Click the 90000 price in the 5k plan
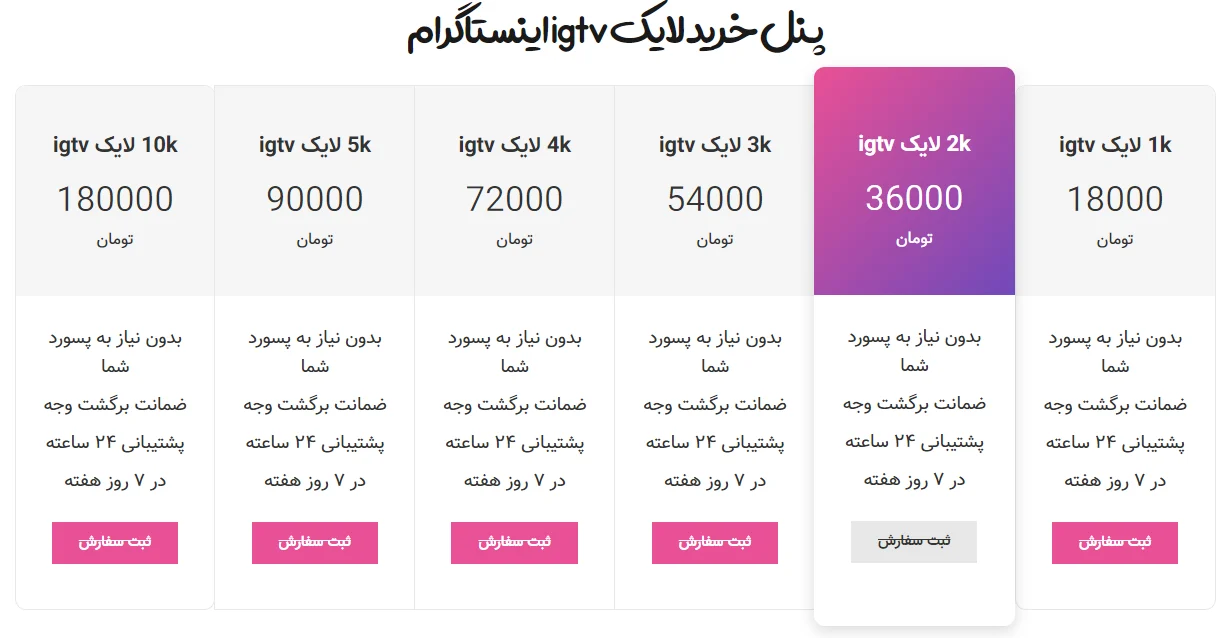The height and width of the screenshot is (638, 1229). coord(315,199)
